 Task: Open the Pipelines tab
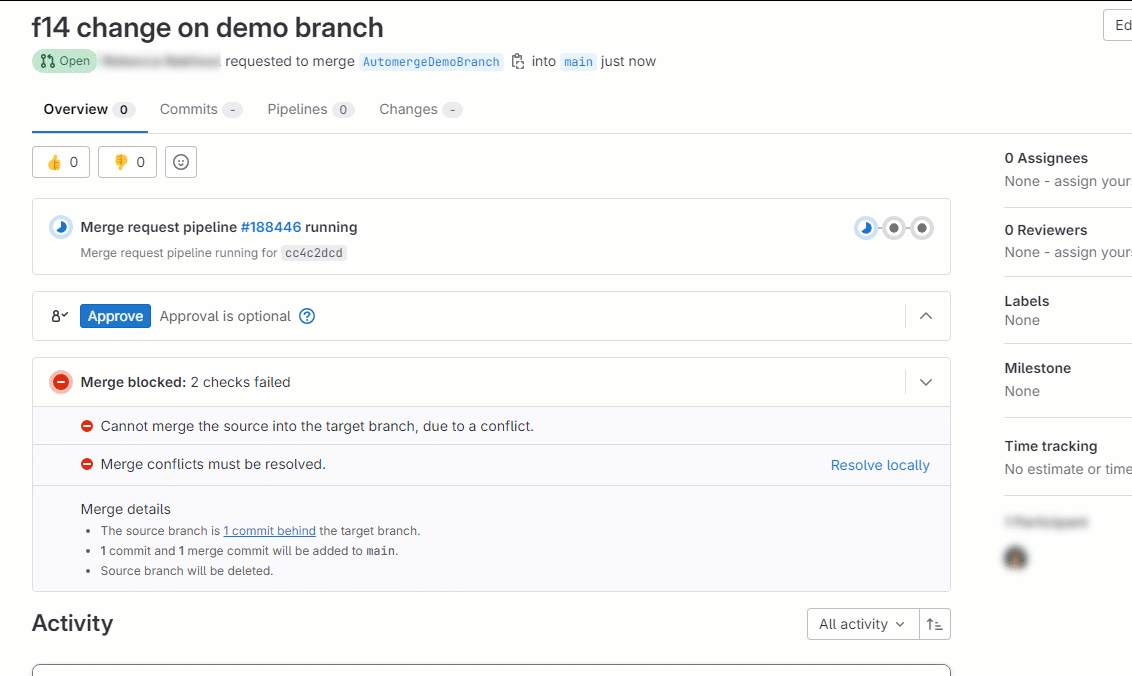click(x=299, y=109)
